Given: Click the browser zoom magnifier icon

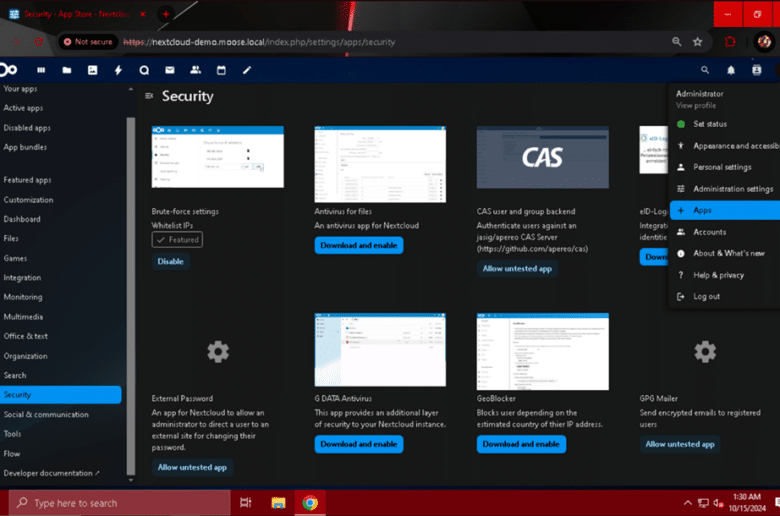Looking at the screenshot, I should [x=677, y=42].
